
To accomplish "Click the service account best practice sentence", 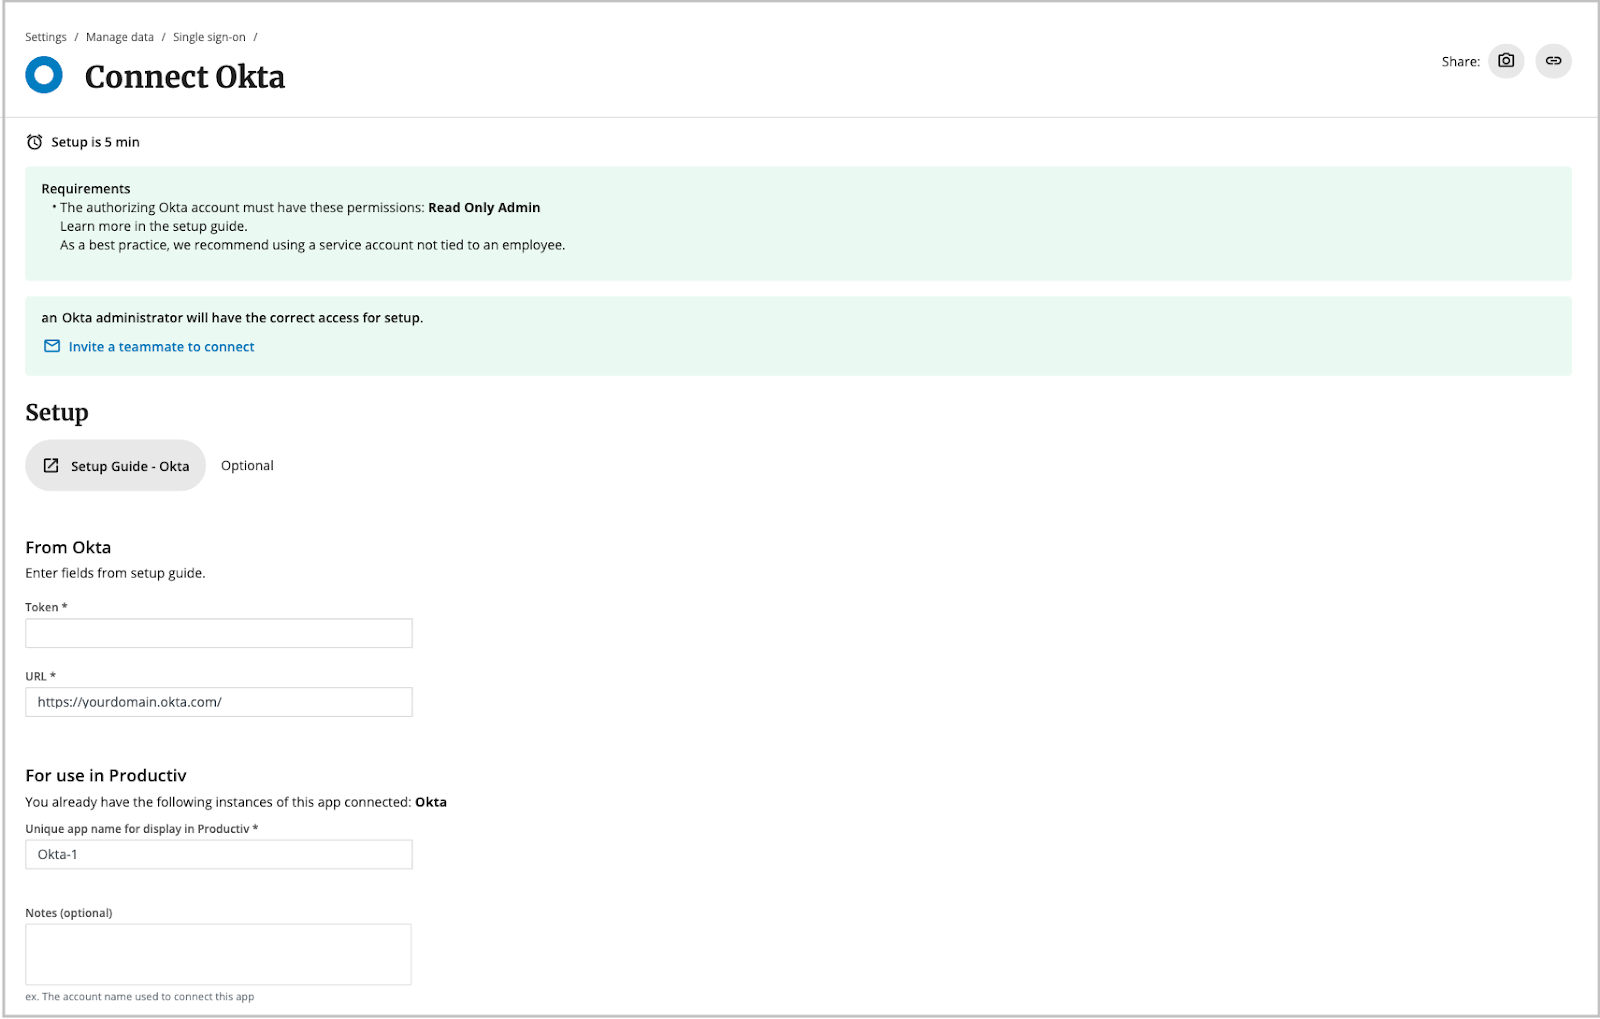I will pos(313,245).
